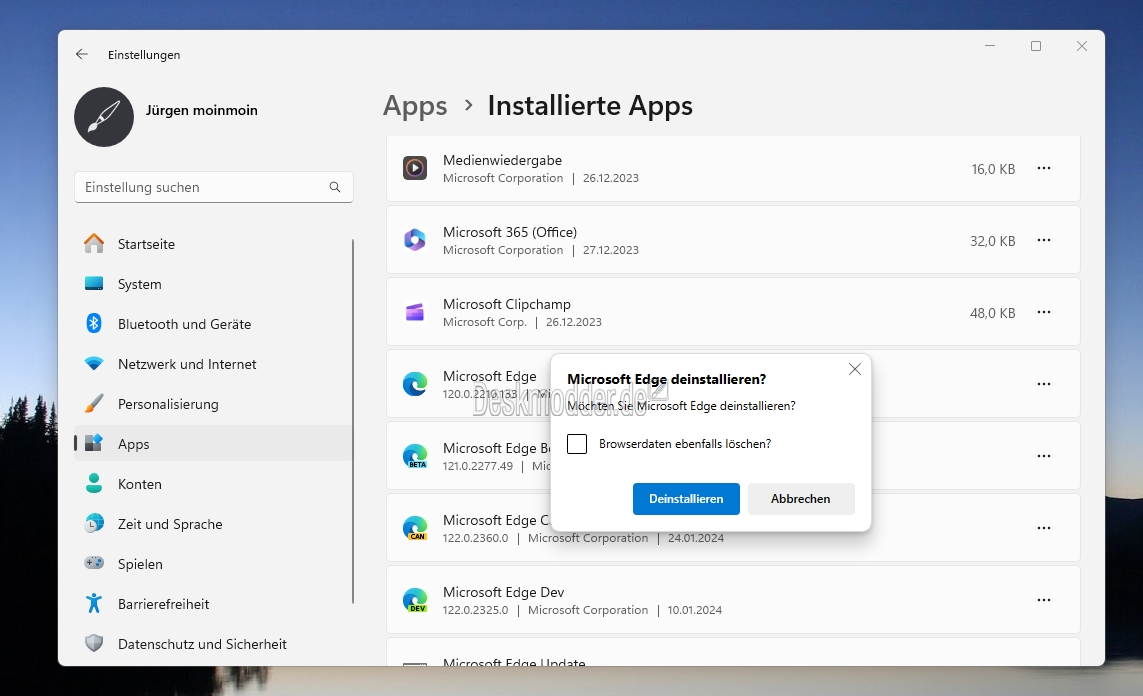Click the '48,0 KB' size value

(992, 313)
